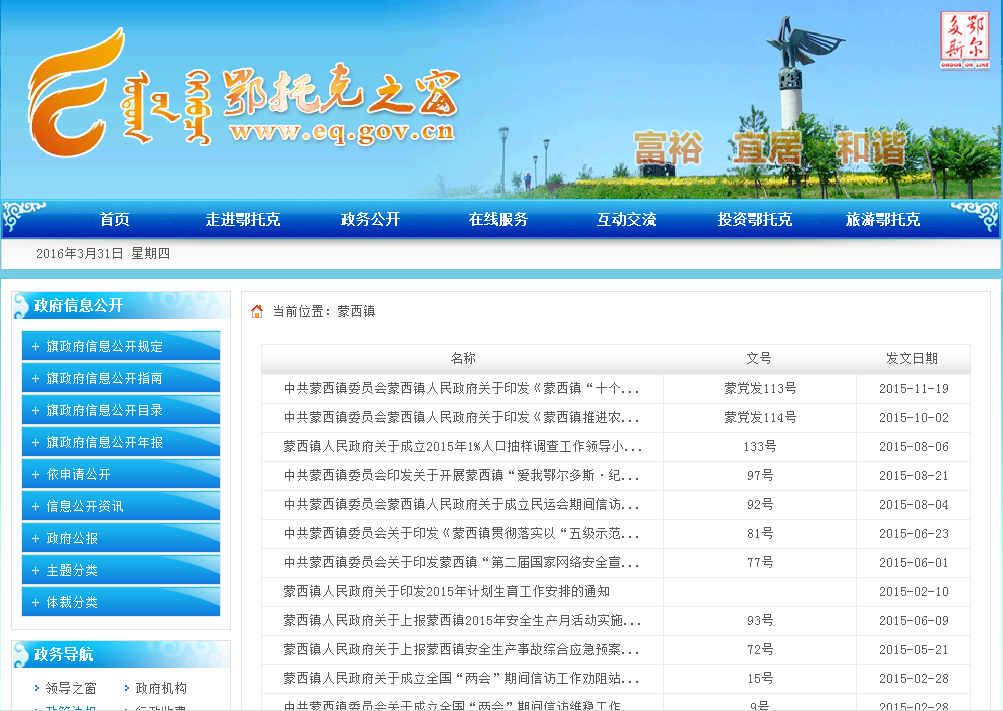This screenshot has height=711, width=1003.
Task: Expand 旗政府信息公开年报 sidebar item
Action: (x=121, y=442)
